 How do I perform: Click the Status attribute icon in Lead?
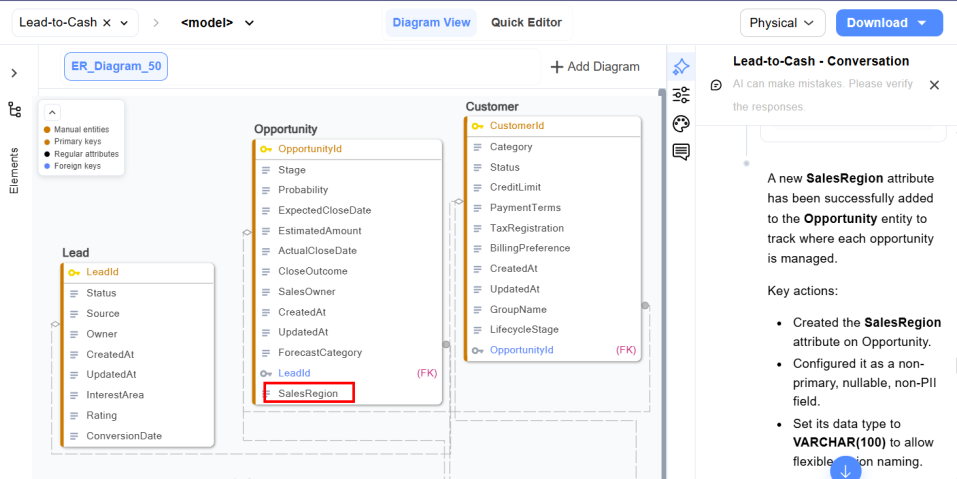point(74,294)
